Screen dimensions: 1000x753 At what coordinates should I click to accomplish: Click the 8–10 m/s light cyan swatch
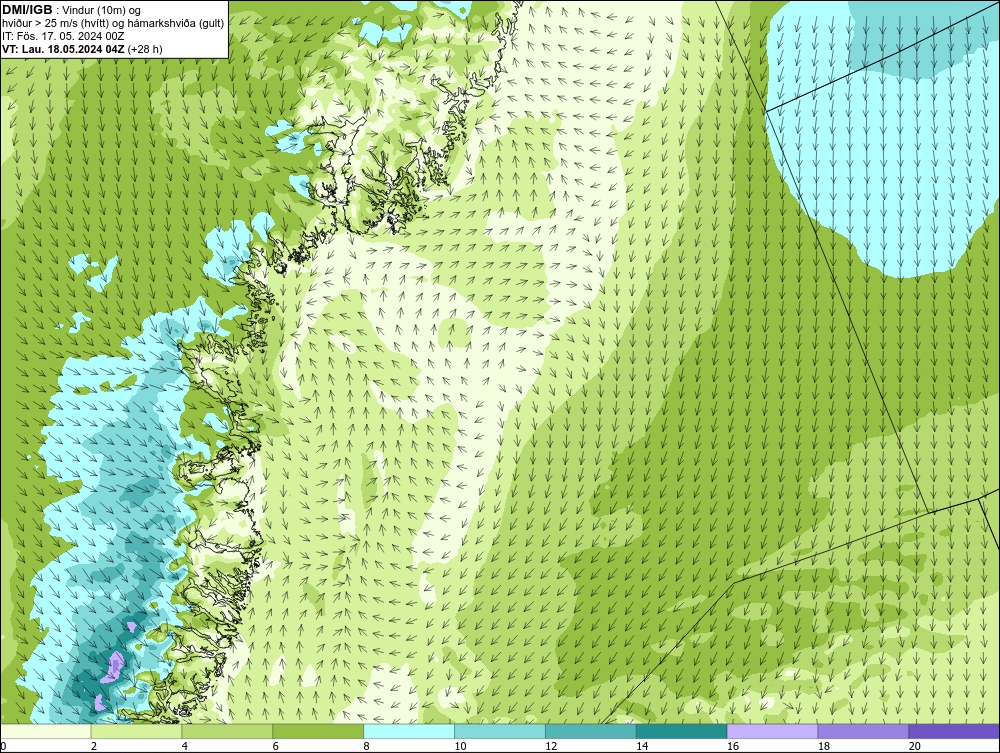(409, 731)
